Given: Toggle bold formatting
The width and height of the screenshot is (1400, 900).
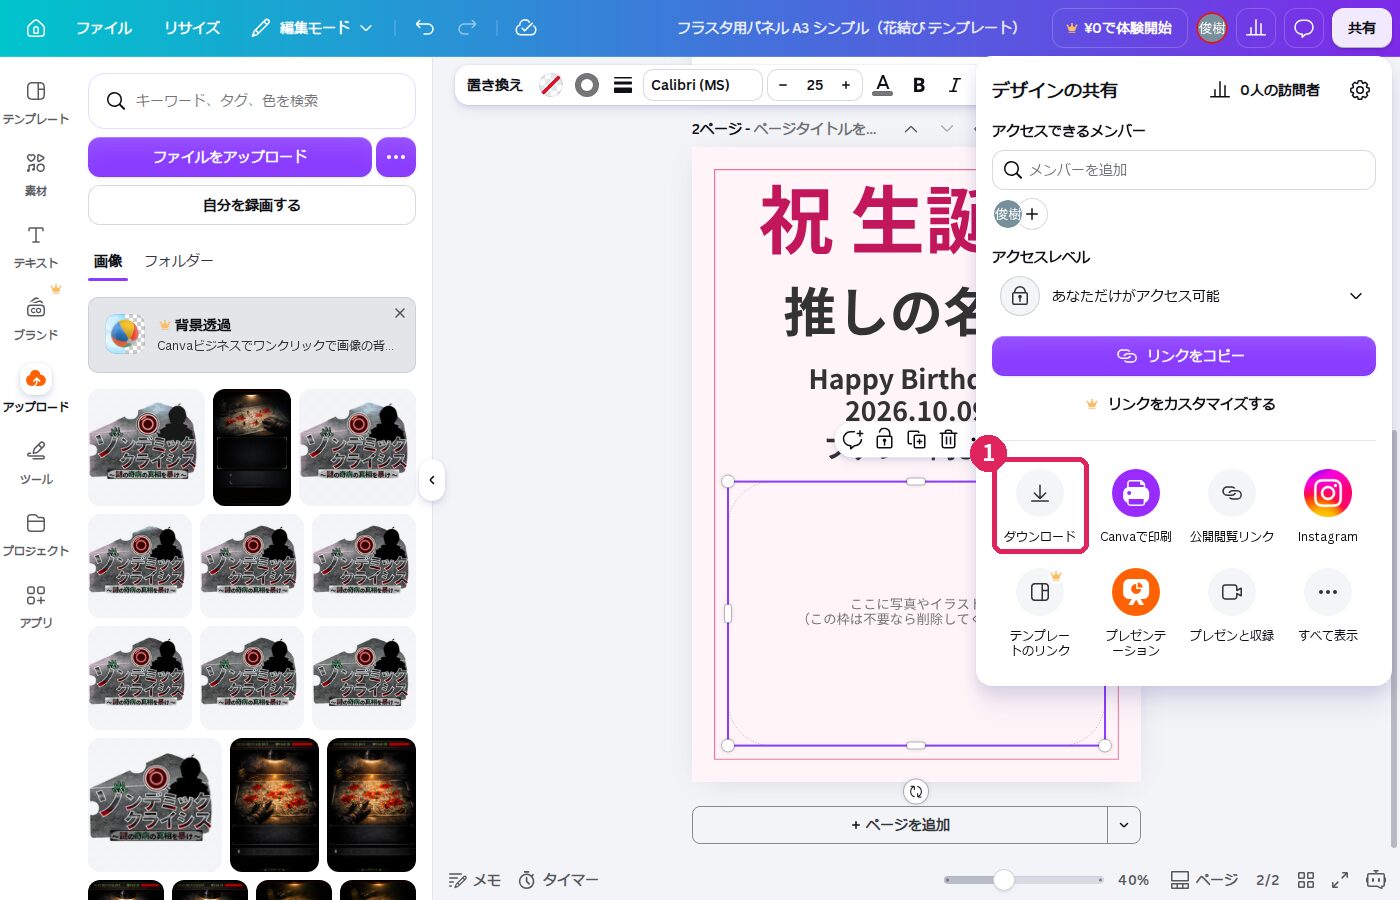Looking at the screenshot, I should pos(919,85).
